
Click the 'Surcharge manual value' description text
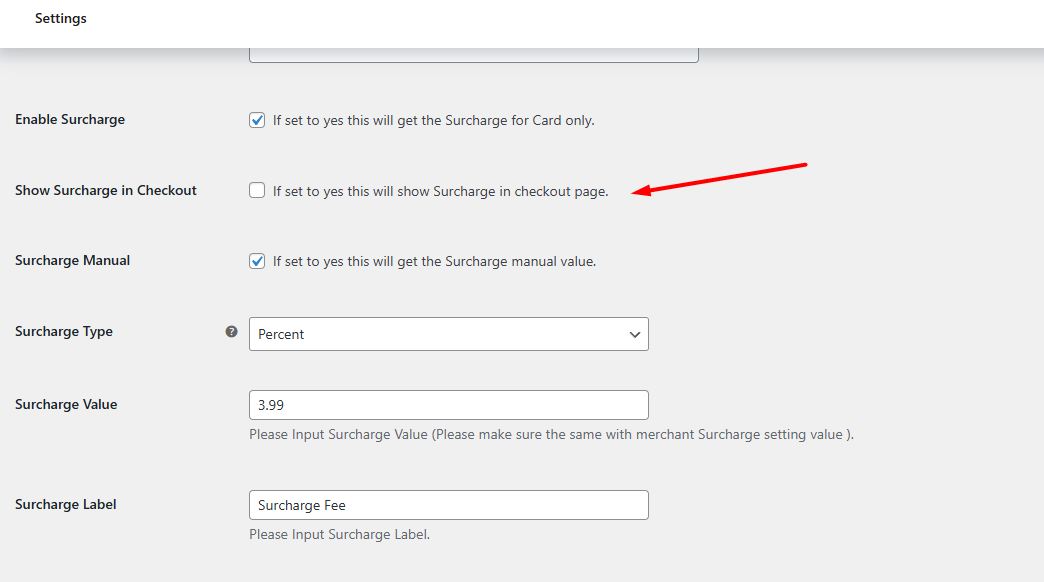pos(434,262)
